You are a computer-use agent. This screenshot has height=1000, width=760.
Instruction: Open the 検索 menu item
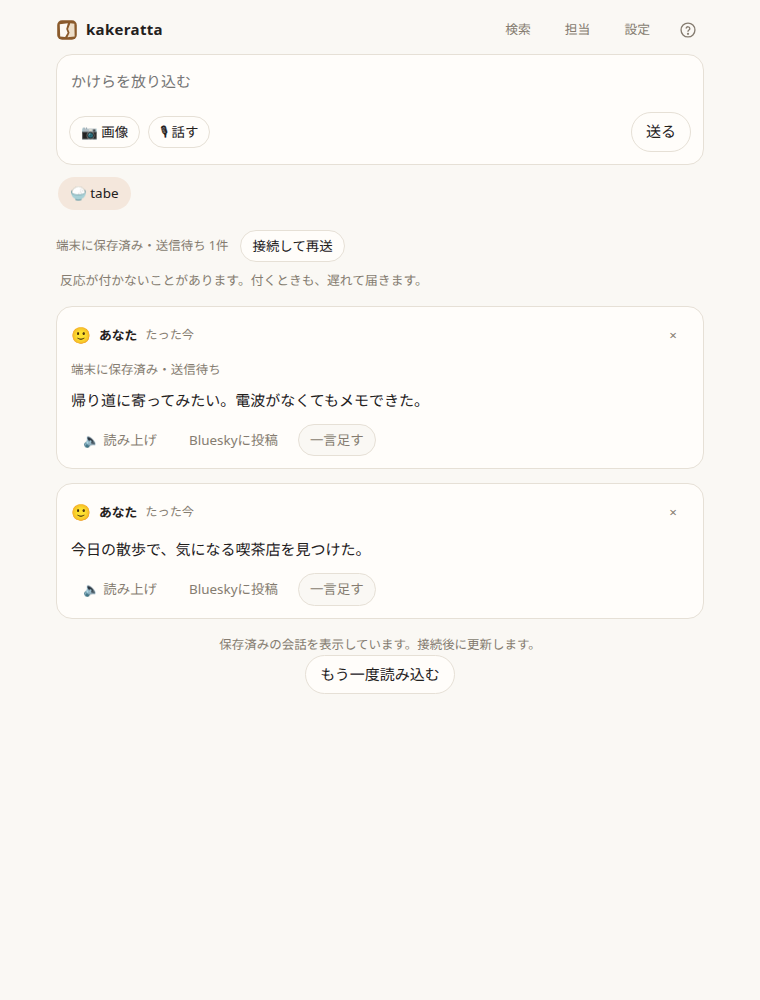pos(518,30)
